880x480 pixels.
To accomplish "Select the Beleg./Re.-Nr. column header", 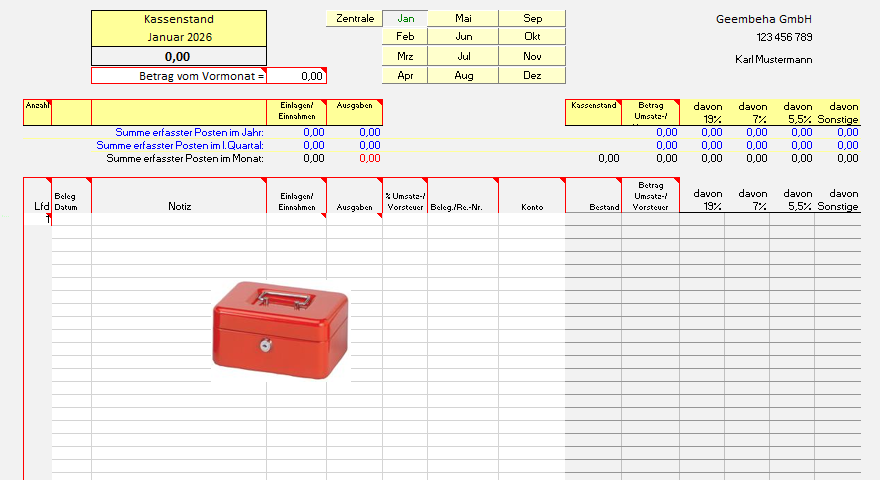I will point(462,206).
